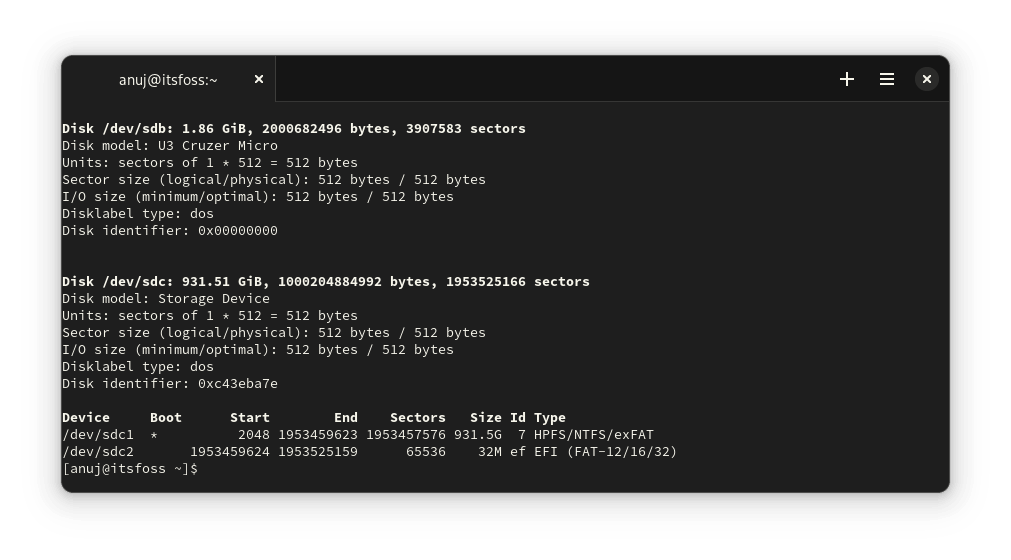Click the Sectors column header
Image resolution: width=1011 pixels, height=560 pixels.
click(418, 418)
